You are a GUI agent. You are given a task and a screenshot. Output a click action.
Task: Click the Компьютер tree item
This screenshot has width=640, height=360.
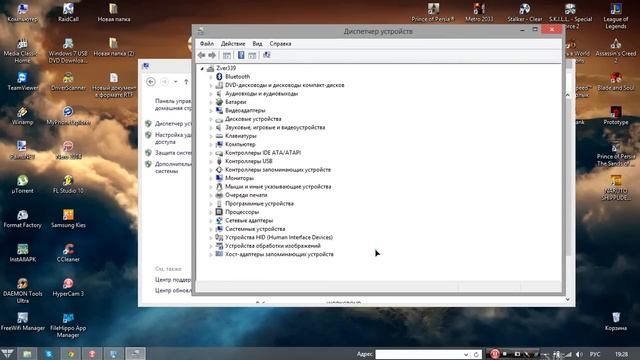(x=240, y=144)
